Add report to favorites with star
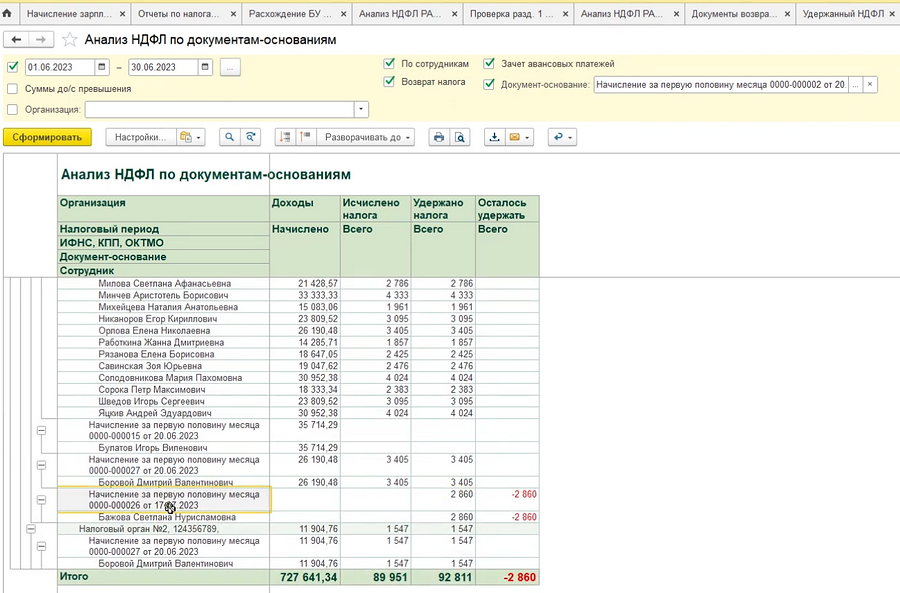 (69, 40)
